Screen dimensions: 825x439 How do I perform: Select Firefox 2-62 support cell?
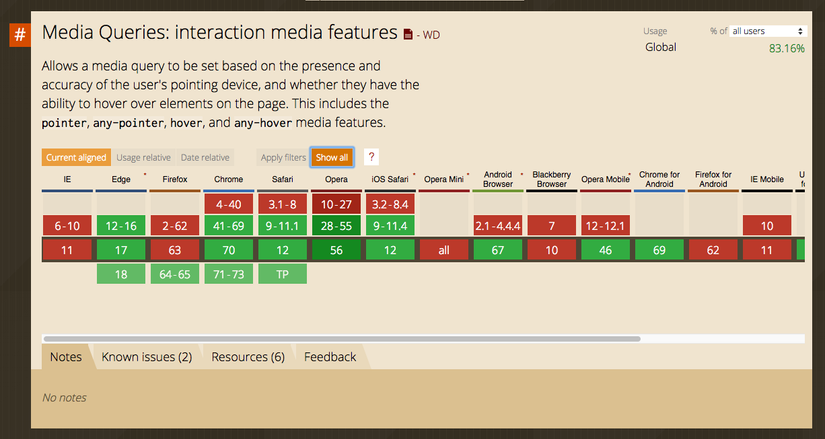click(175, 226)
